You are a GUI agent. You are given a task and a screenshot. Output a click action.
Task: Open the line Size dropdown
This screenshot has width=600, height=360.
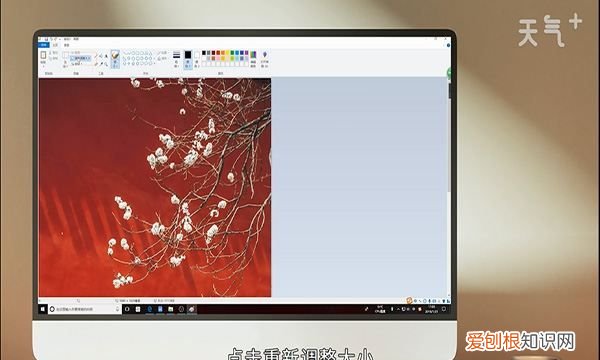(176, 59)
